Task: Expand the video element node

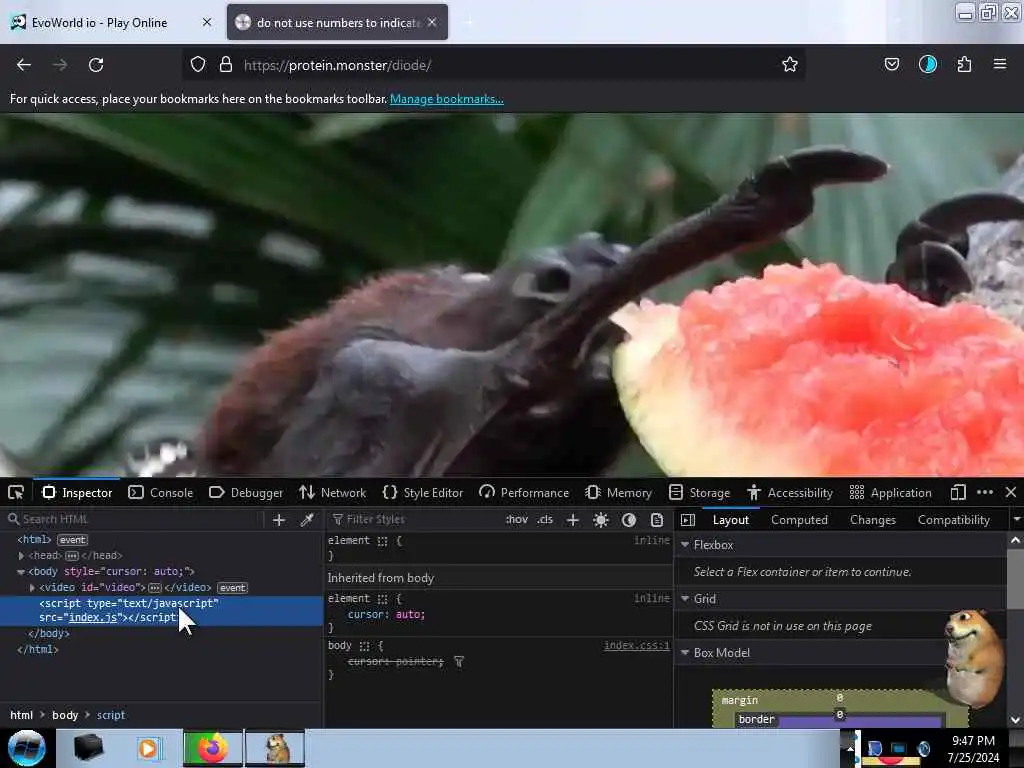Action: 32,588
